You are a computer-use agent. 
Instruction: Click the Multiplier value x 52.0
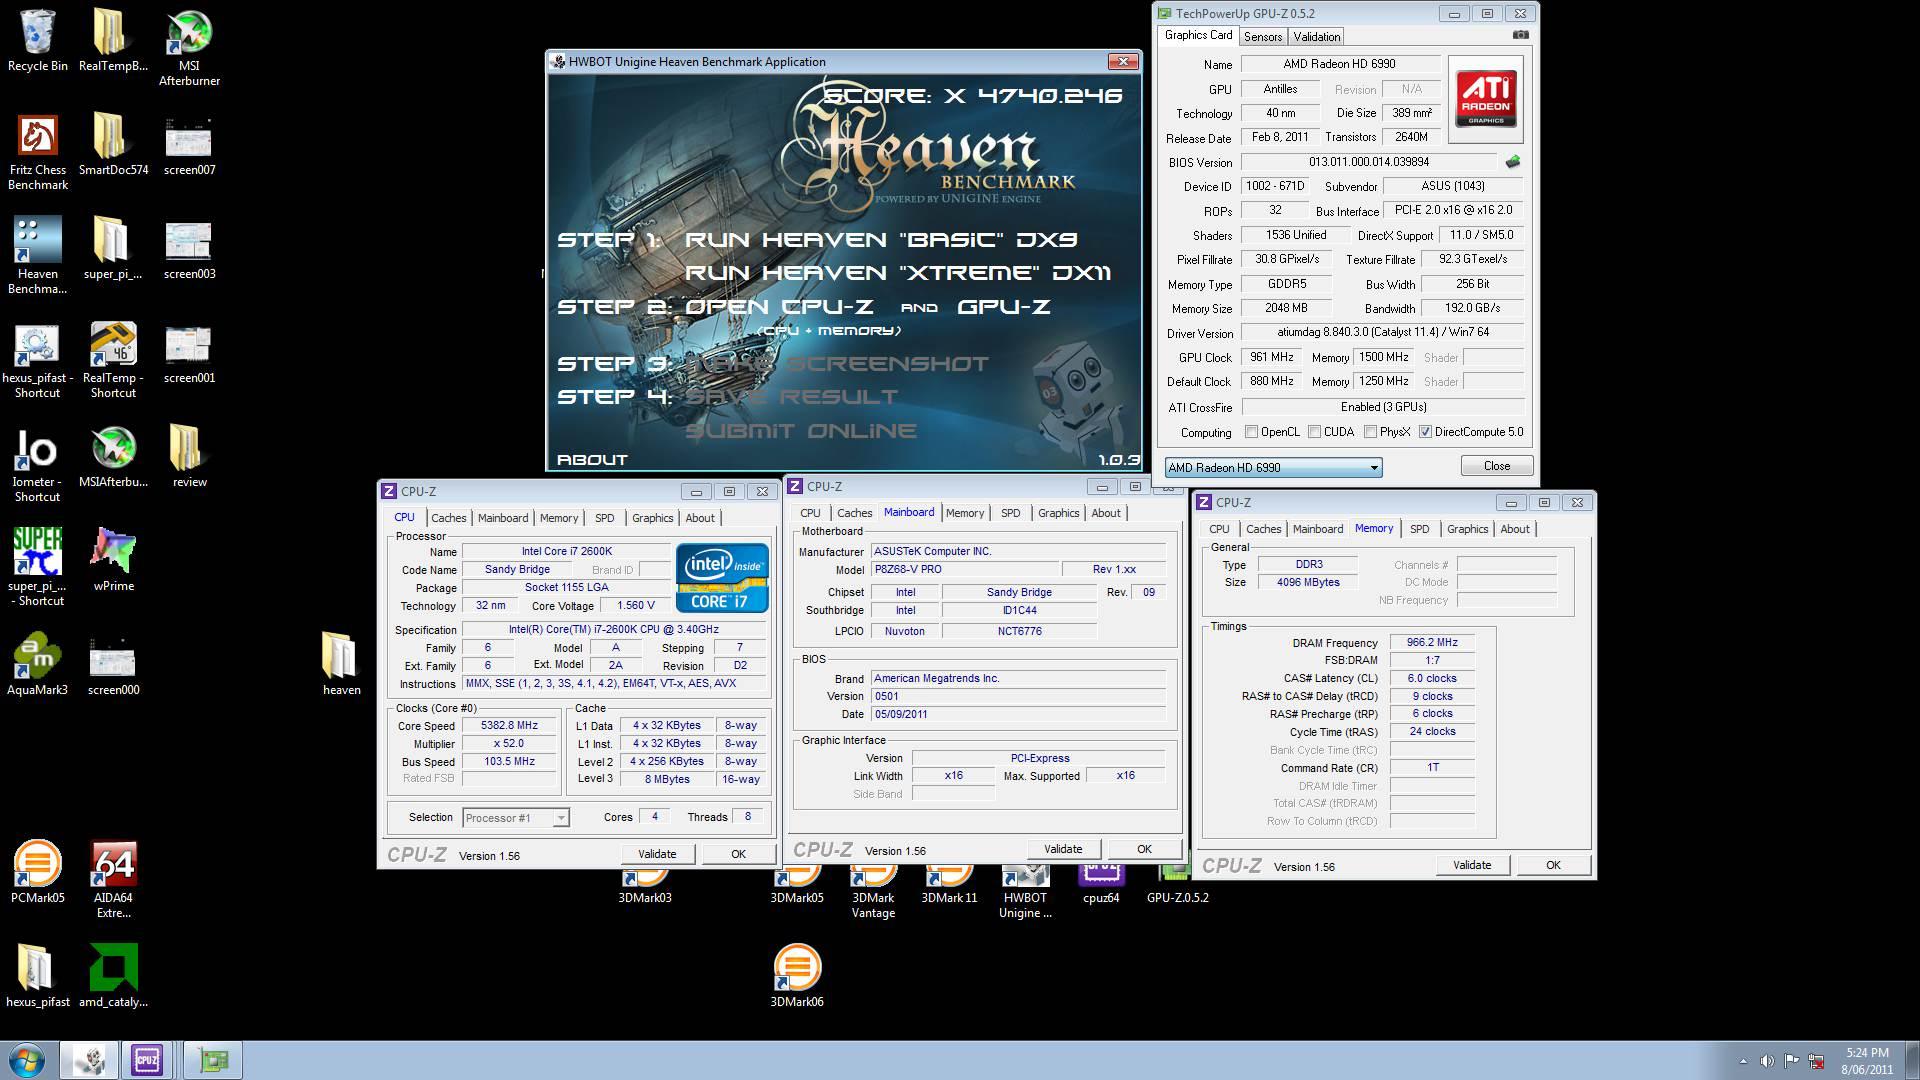coord(510,744)
